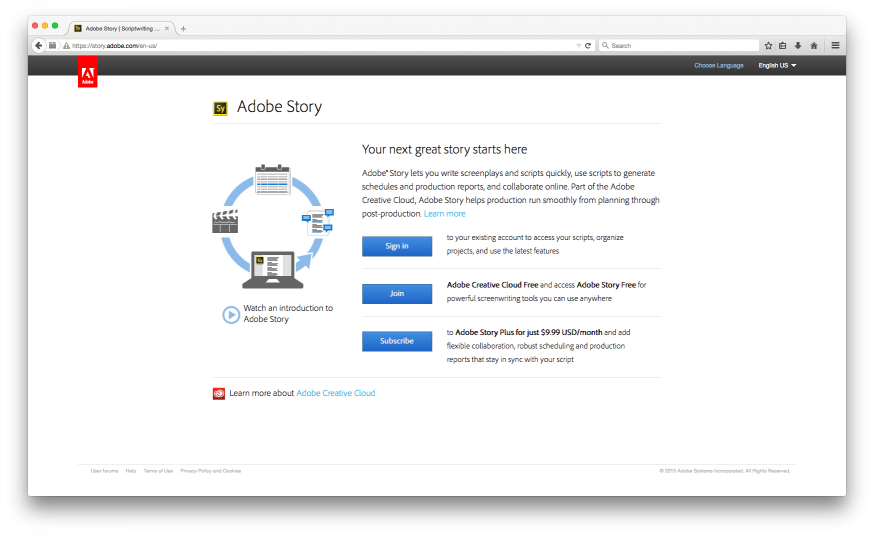
Task: Click the laptop script illustration
Action: coord(273,270)
